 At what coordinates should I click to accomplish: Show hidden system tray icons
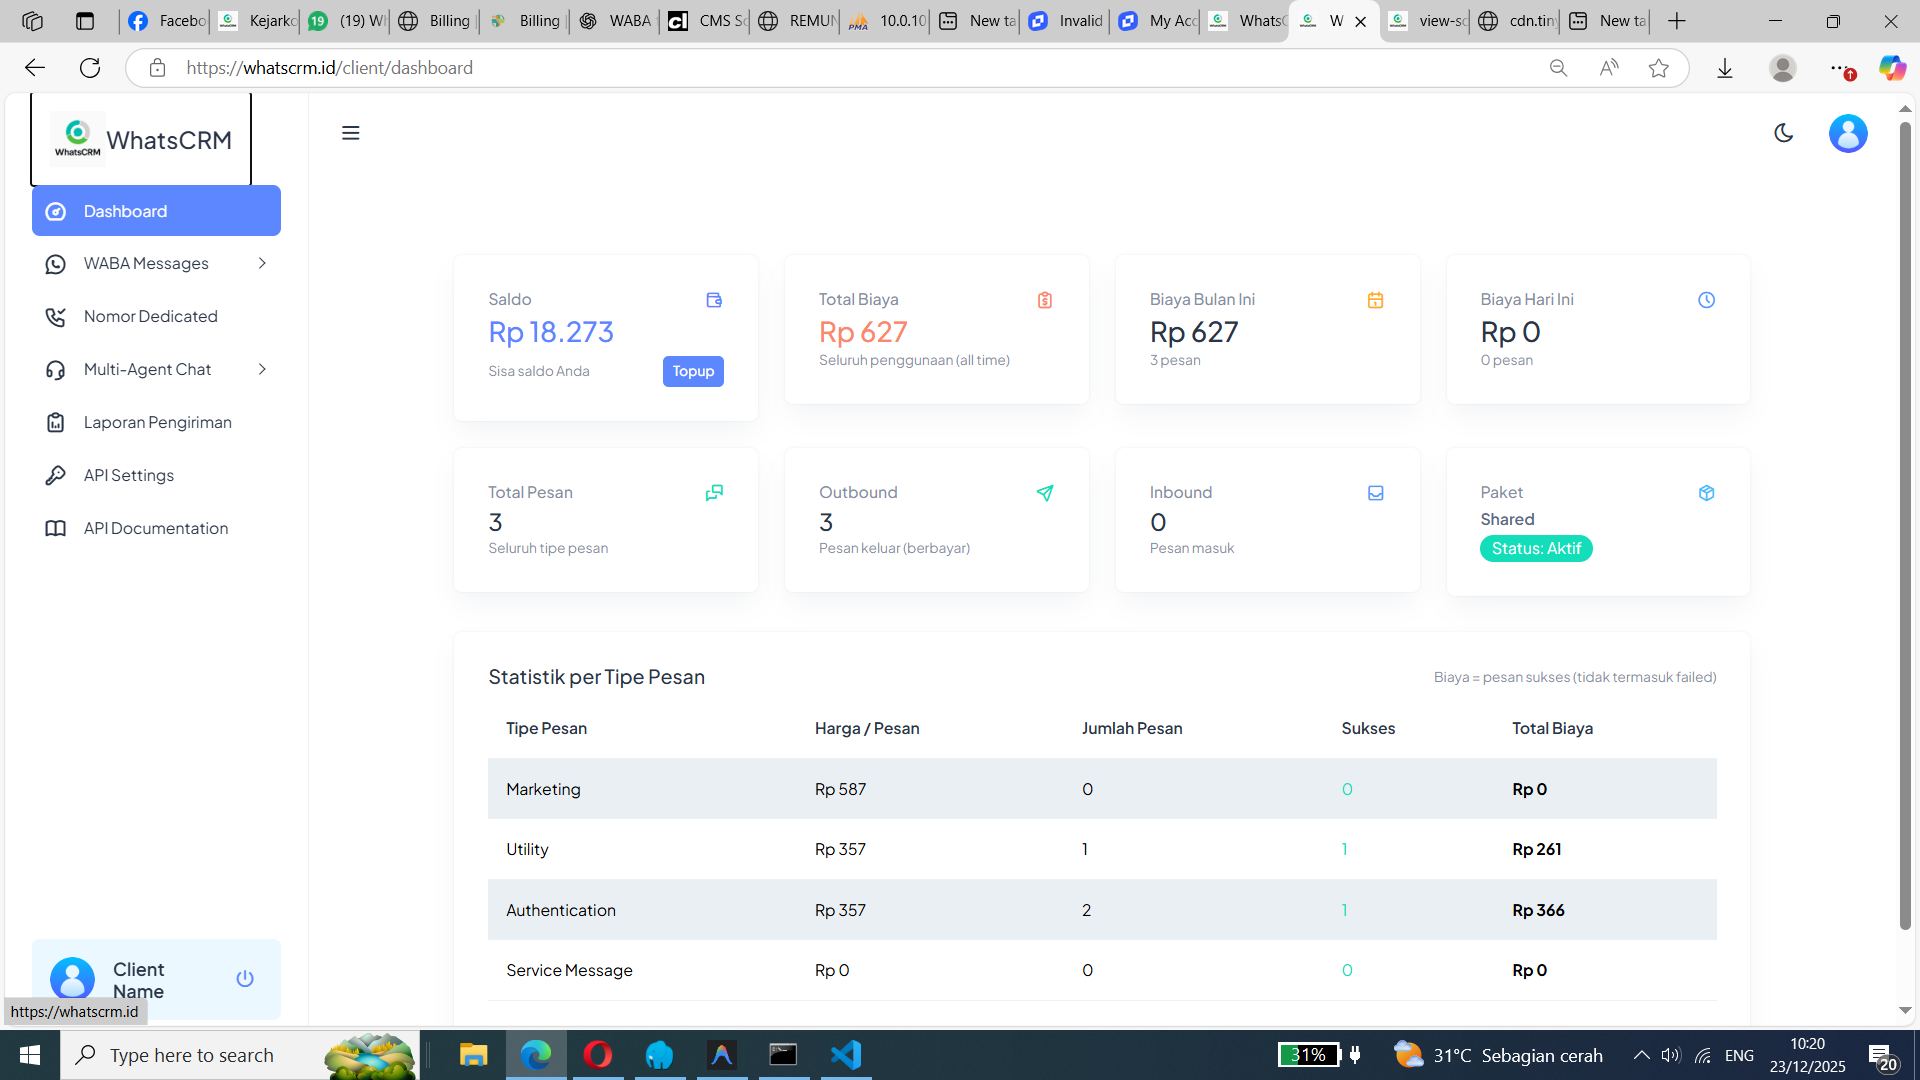tap(1641, 1055)
